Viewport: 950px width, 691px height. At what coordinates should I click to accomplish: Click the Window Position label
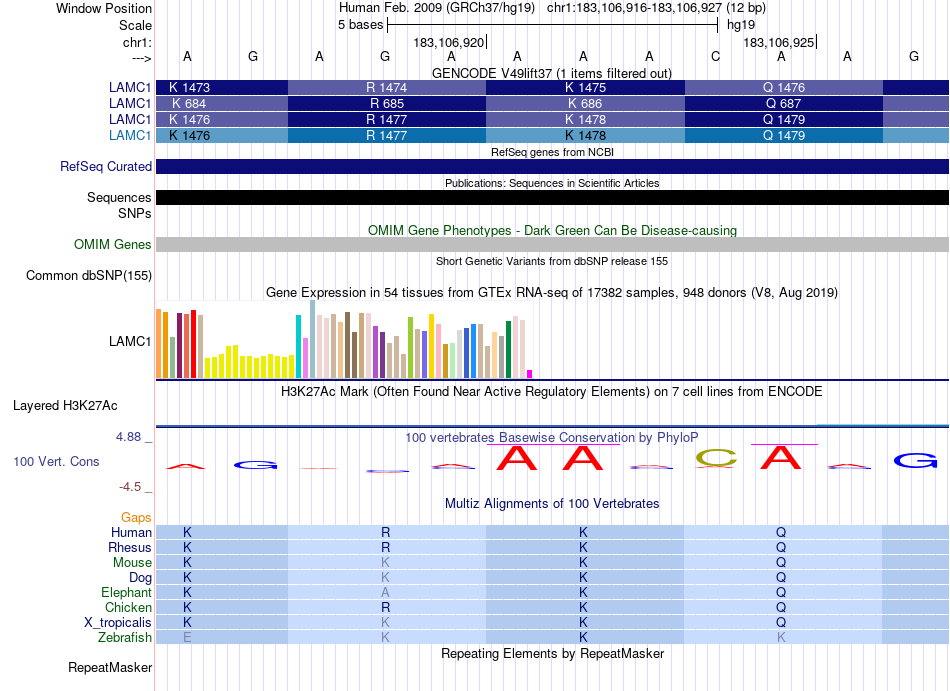coord(104,8)
